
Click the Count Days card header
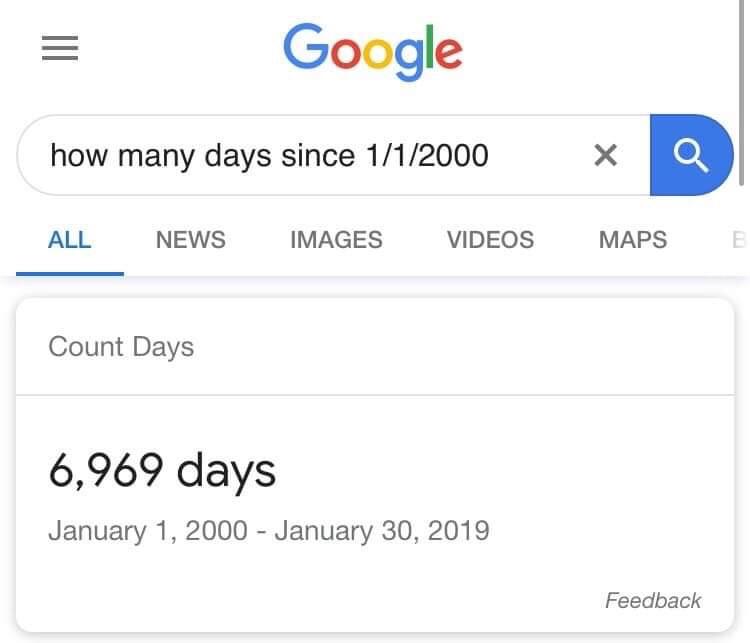point(121,347)
